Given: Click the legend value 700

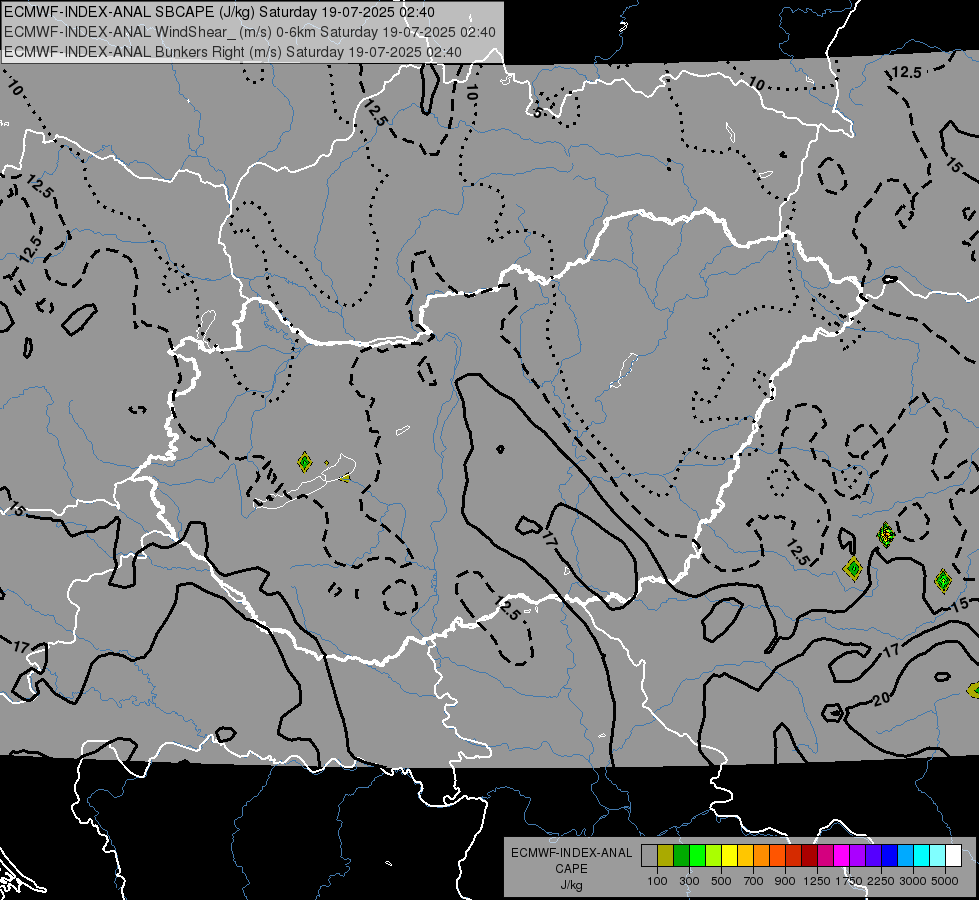Looking at the screenshot, I should point(754,881).
